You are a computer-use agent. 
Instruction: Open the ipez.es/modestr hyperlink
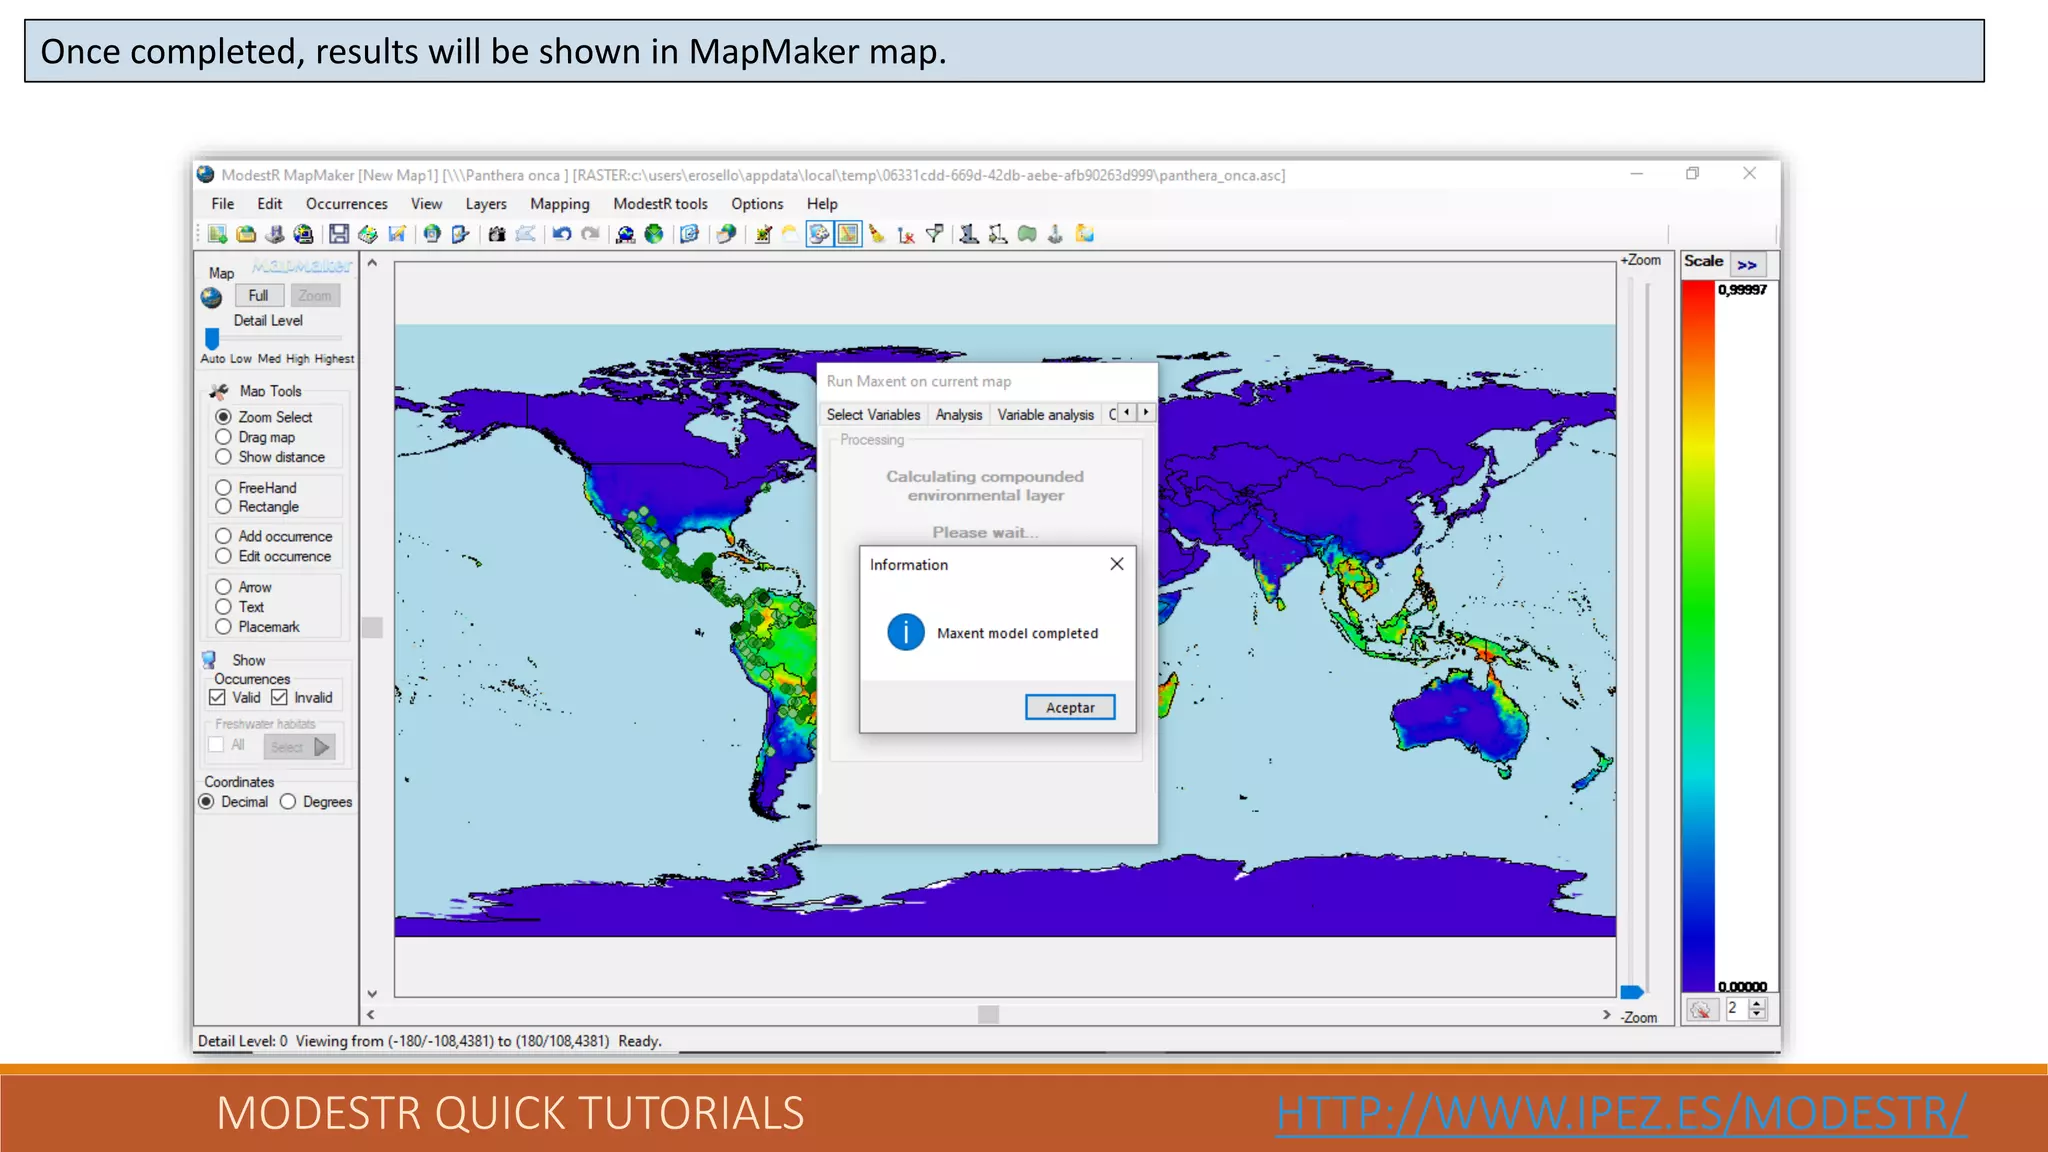click(1621, 1113)
